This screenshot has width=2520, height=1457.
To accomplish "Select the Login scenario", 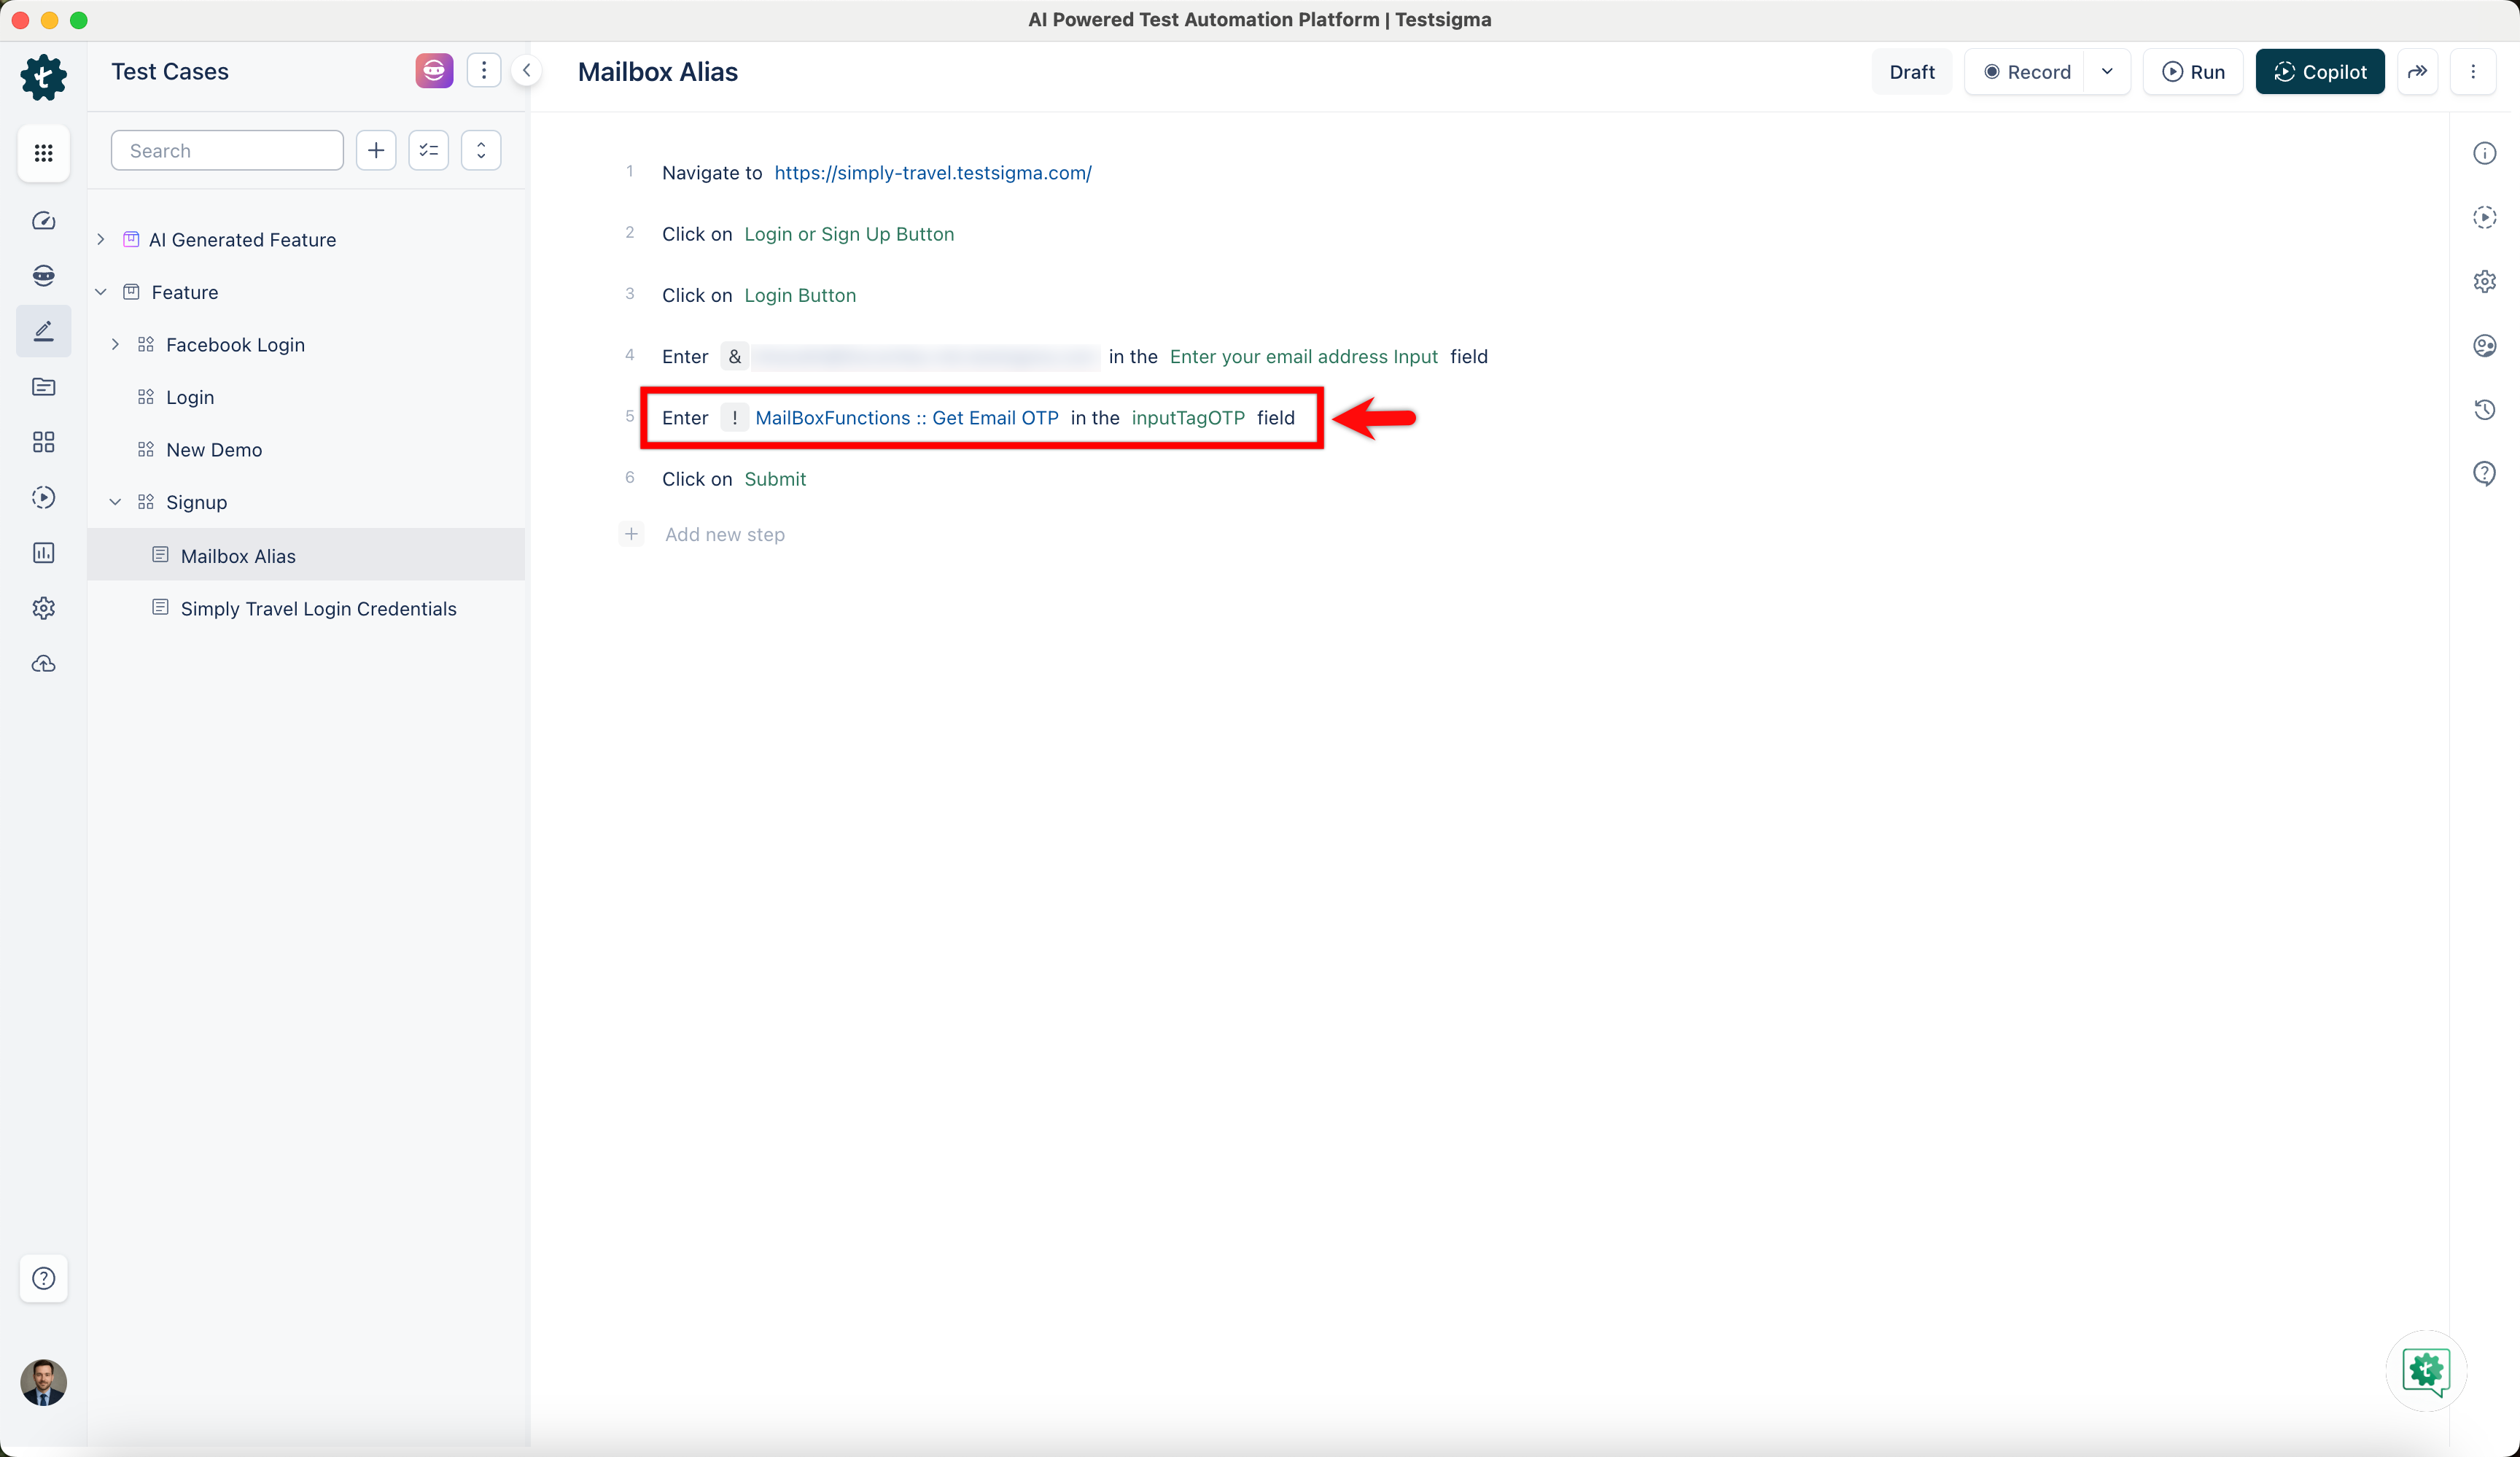I will tap(190, 397).
